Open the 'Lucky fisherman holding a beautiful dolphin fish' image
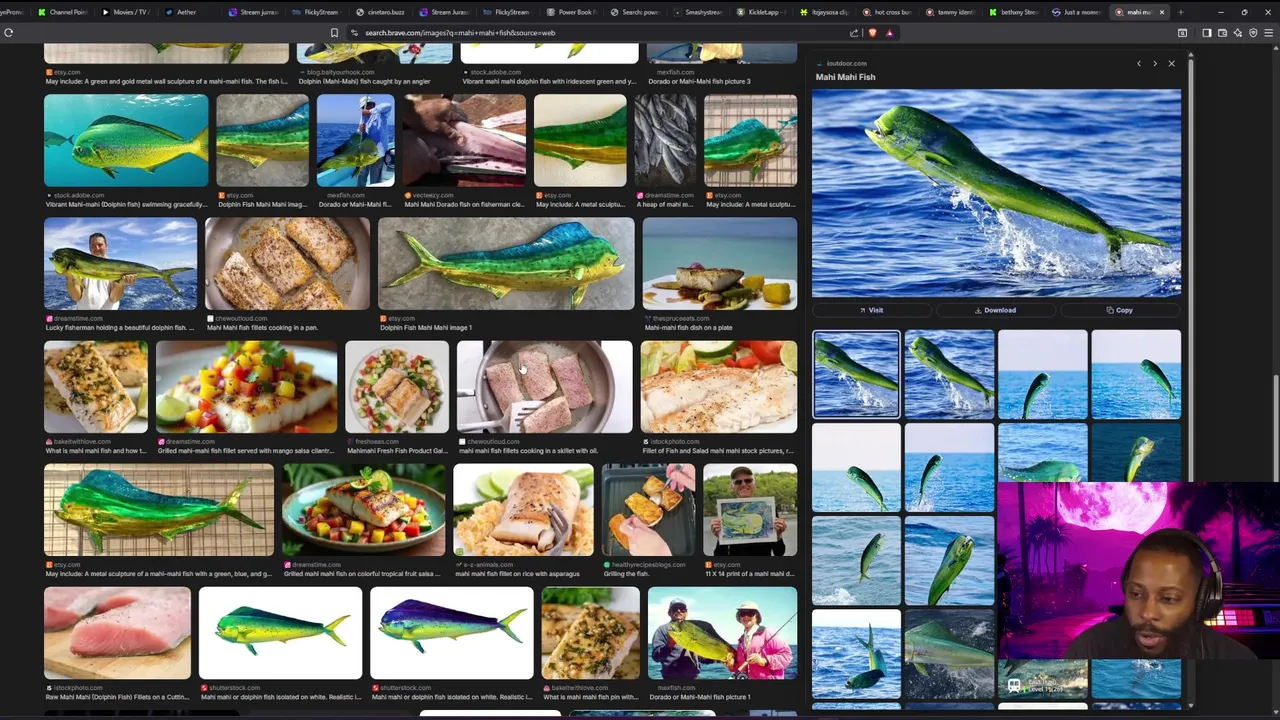Image resolution: width=1280 pixels, height=720 pixels. click(120, 264)
